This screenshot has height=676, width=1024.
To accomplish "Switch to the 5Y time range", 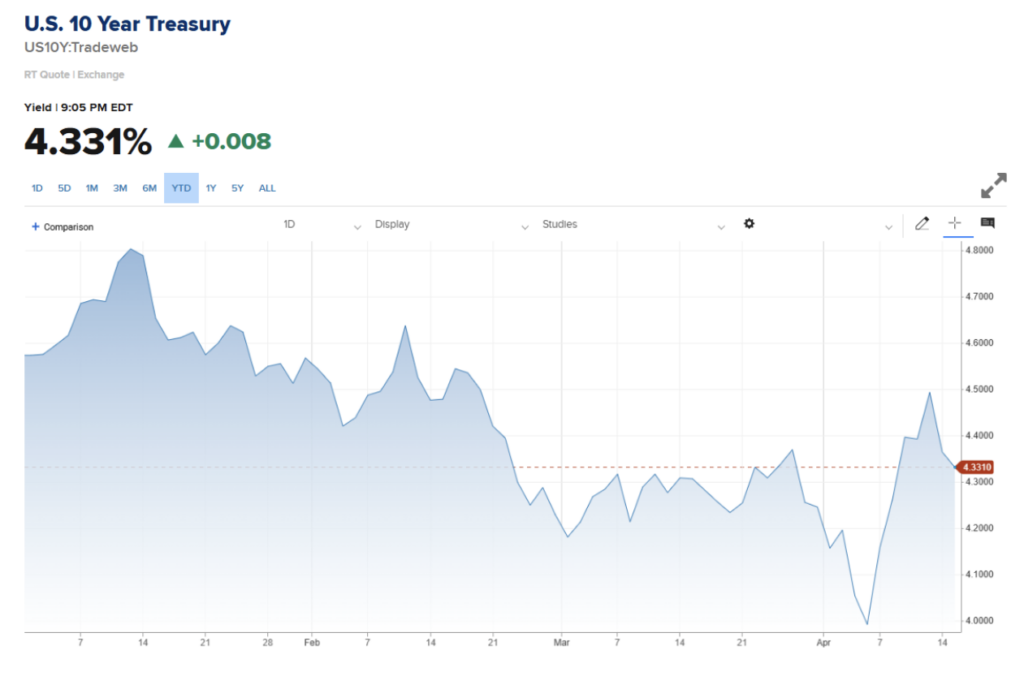I will [238, 188].
